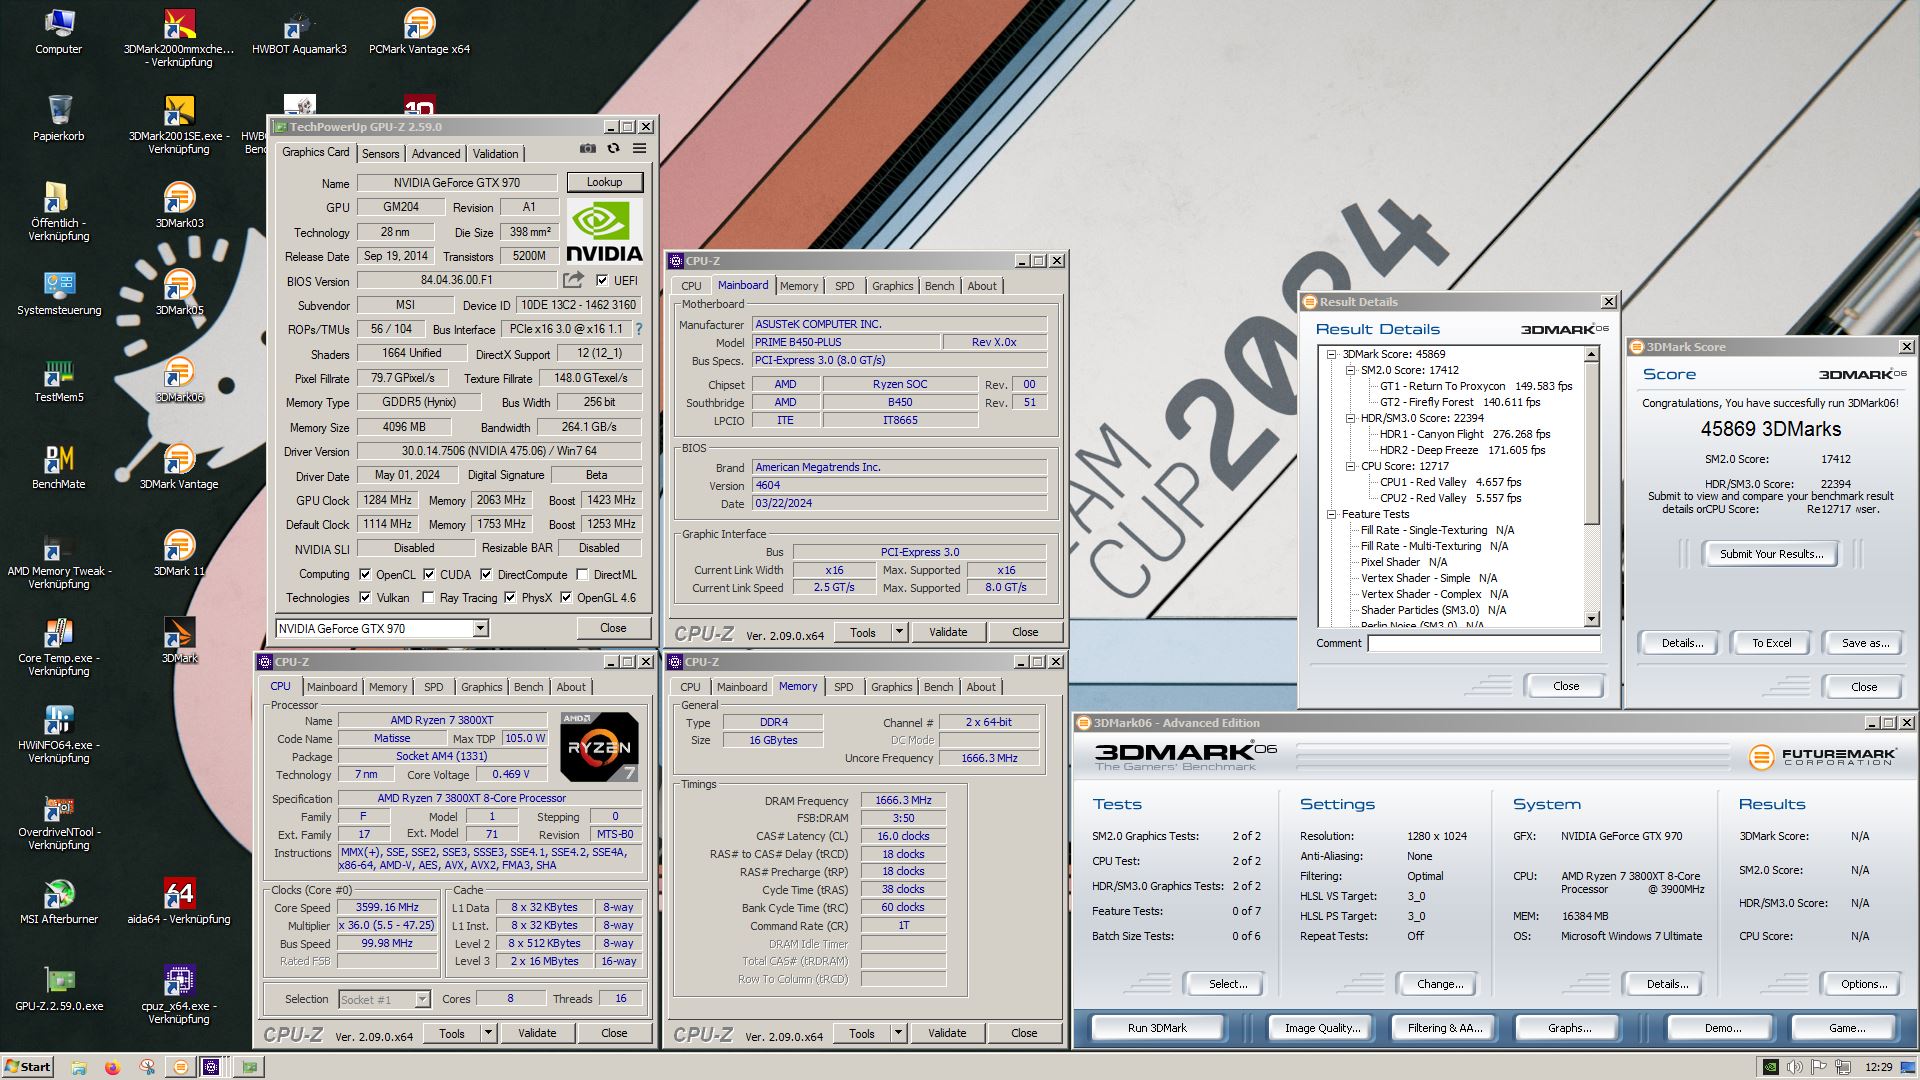Open Tools dropdown arrow in CPU tab CPU-Z
Viewport: 1920px width, 1080px height.
[488, 1033]
